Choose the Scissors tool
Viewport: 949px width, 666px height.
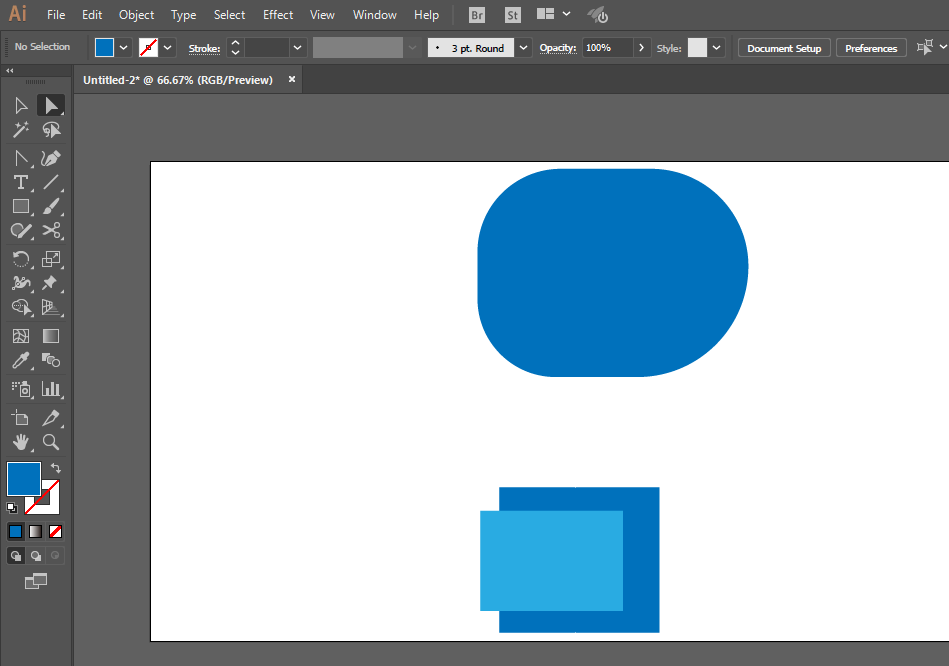coord(51,231)
